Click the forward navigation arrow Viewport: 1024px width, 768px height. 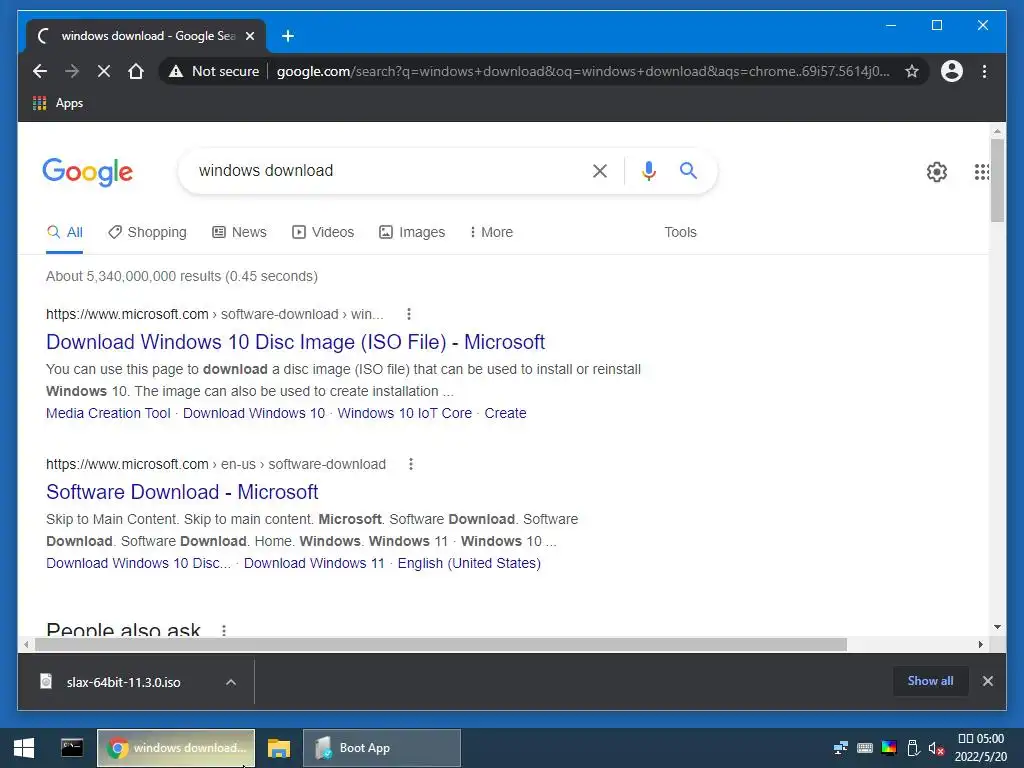tap(72, 71)
